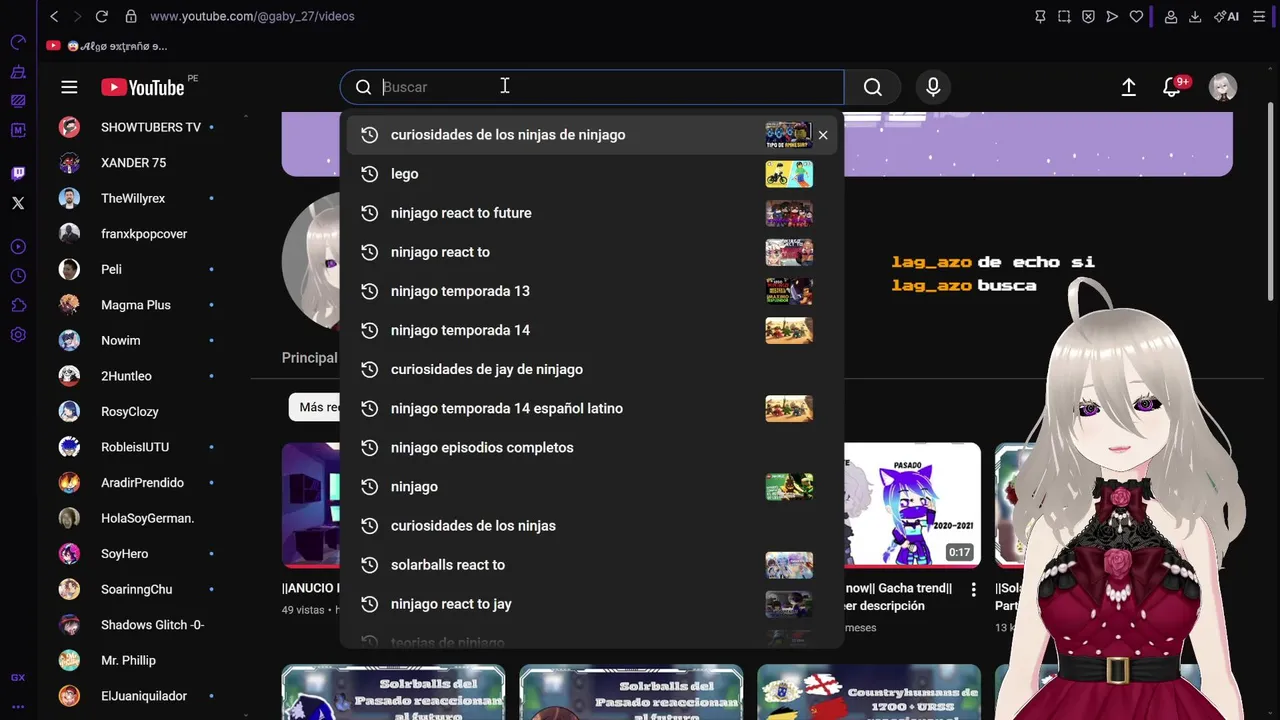Open GX Control speedometer icon in sidebar

click(x=18, y=42)
